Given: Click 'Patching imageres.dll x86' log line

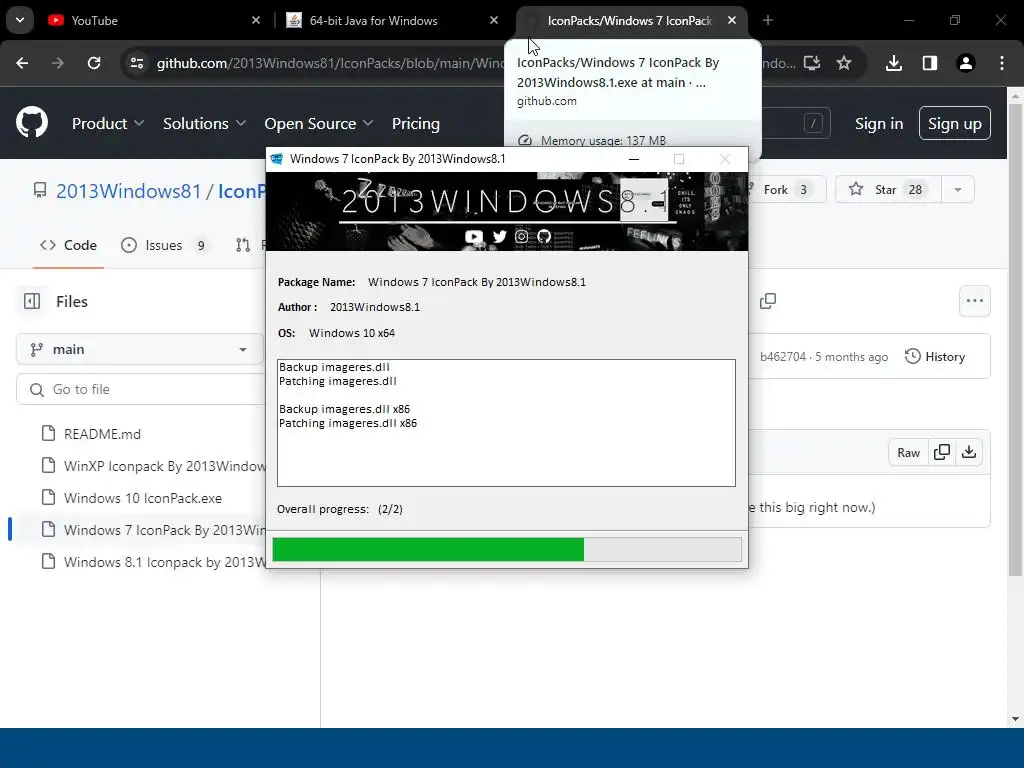Looking at the screenshot, I should [x=348, y=423].
